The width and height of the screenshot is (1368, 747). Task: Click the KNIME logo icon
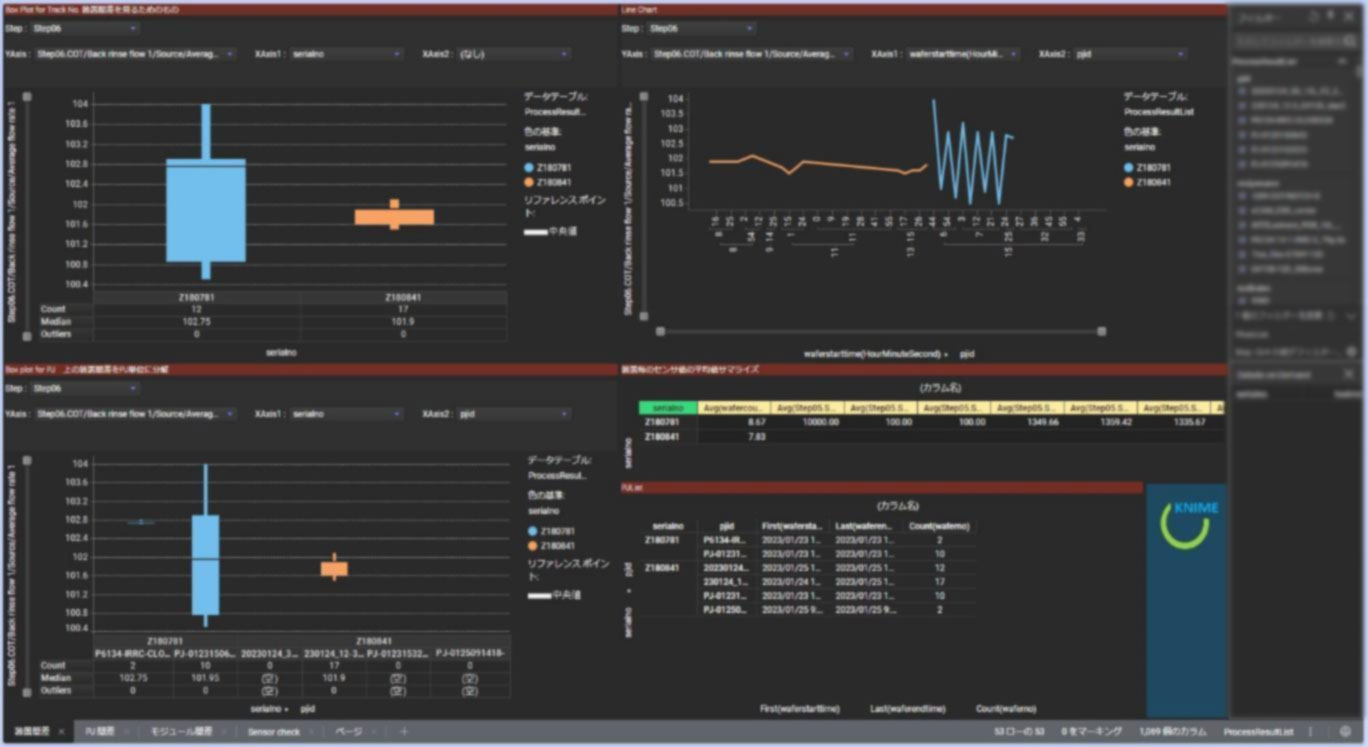click(1185, 523)
